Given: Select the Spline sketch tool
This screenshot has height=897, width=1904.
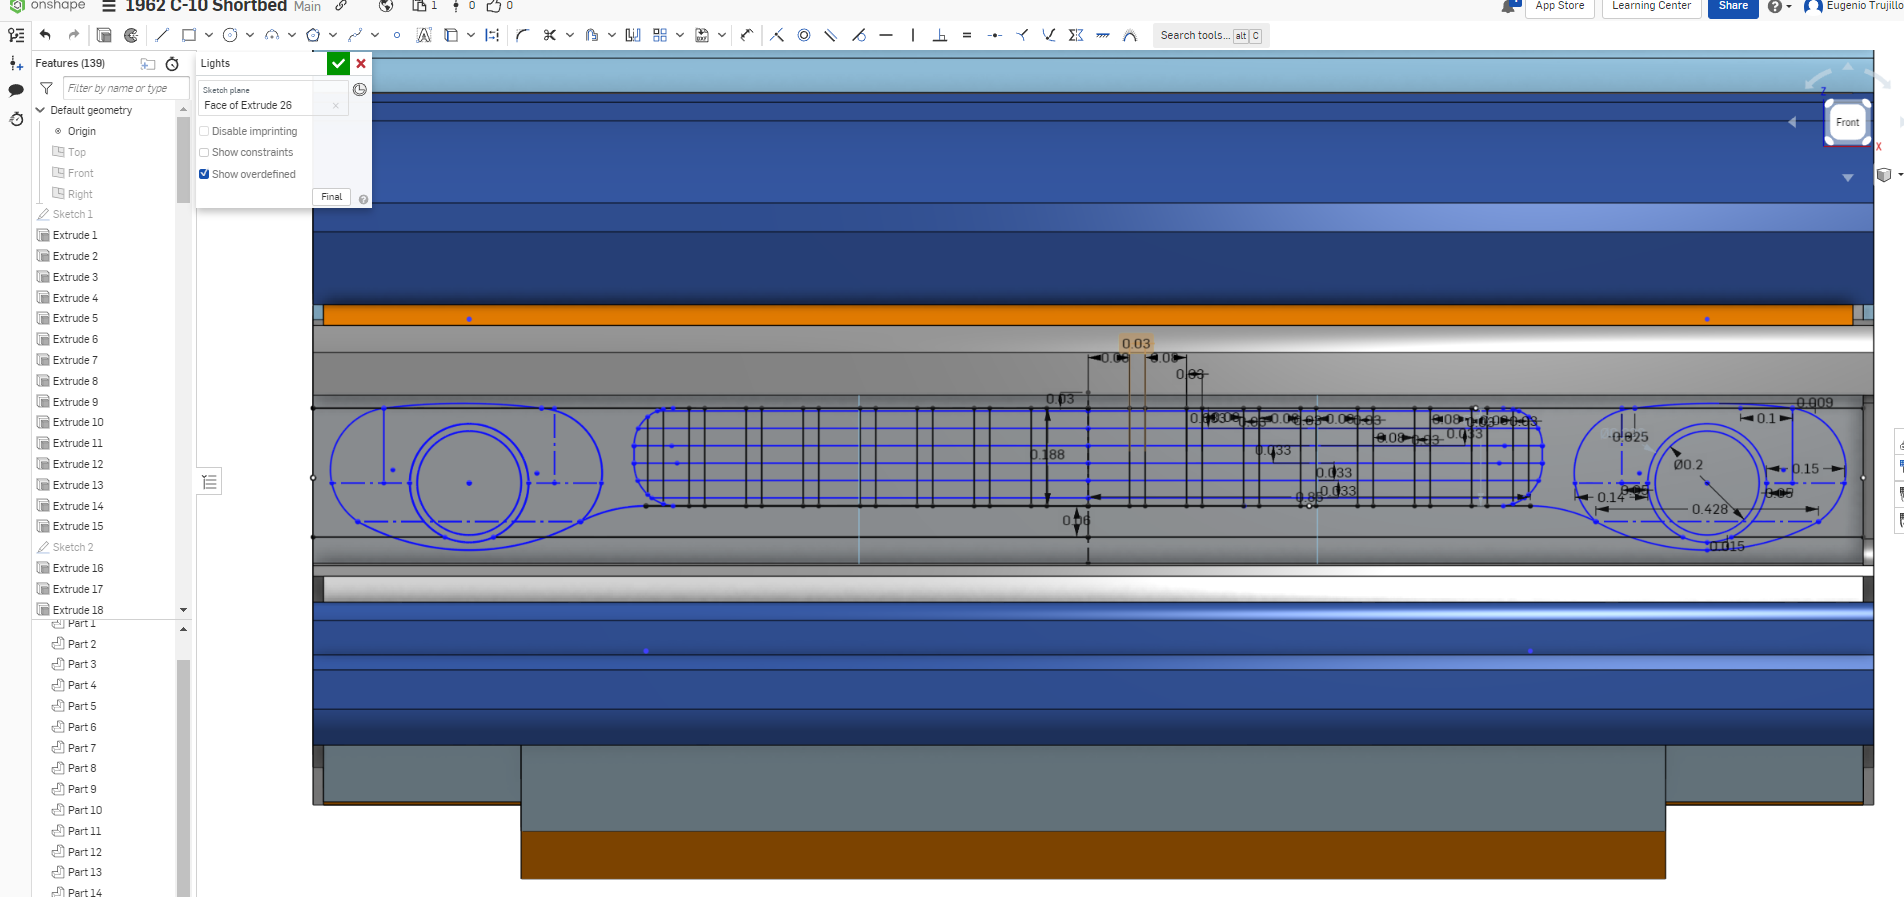Looking at the screenshot, I should tap(355, 35).
